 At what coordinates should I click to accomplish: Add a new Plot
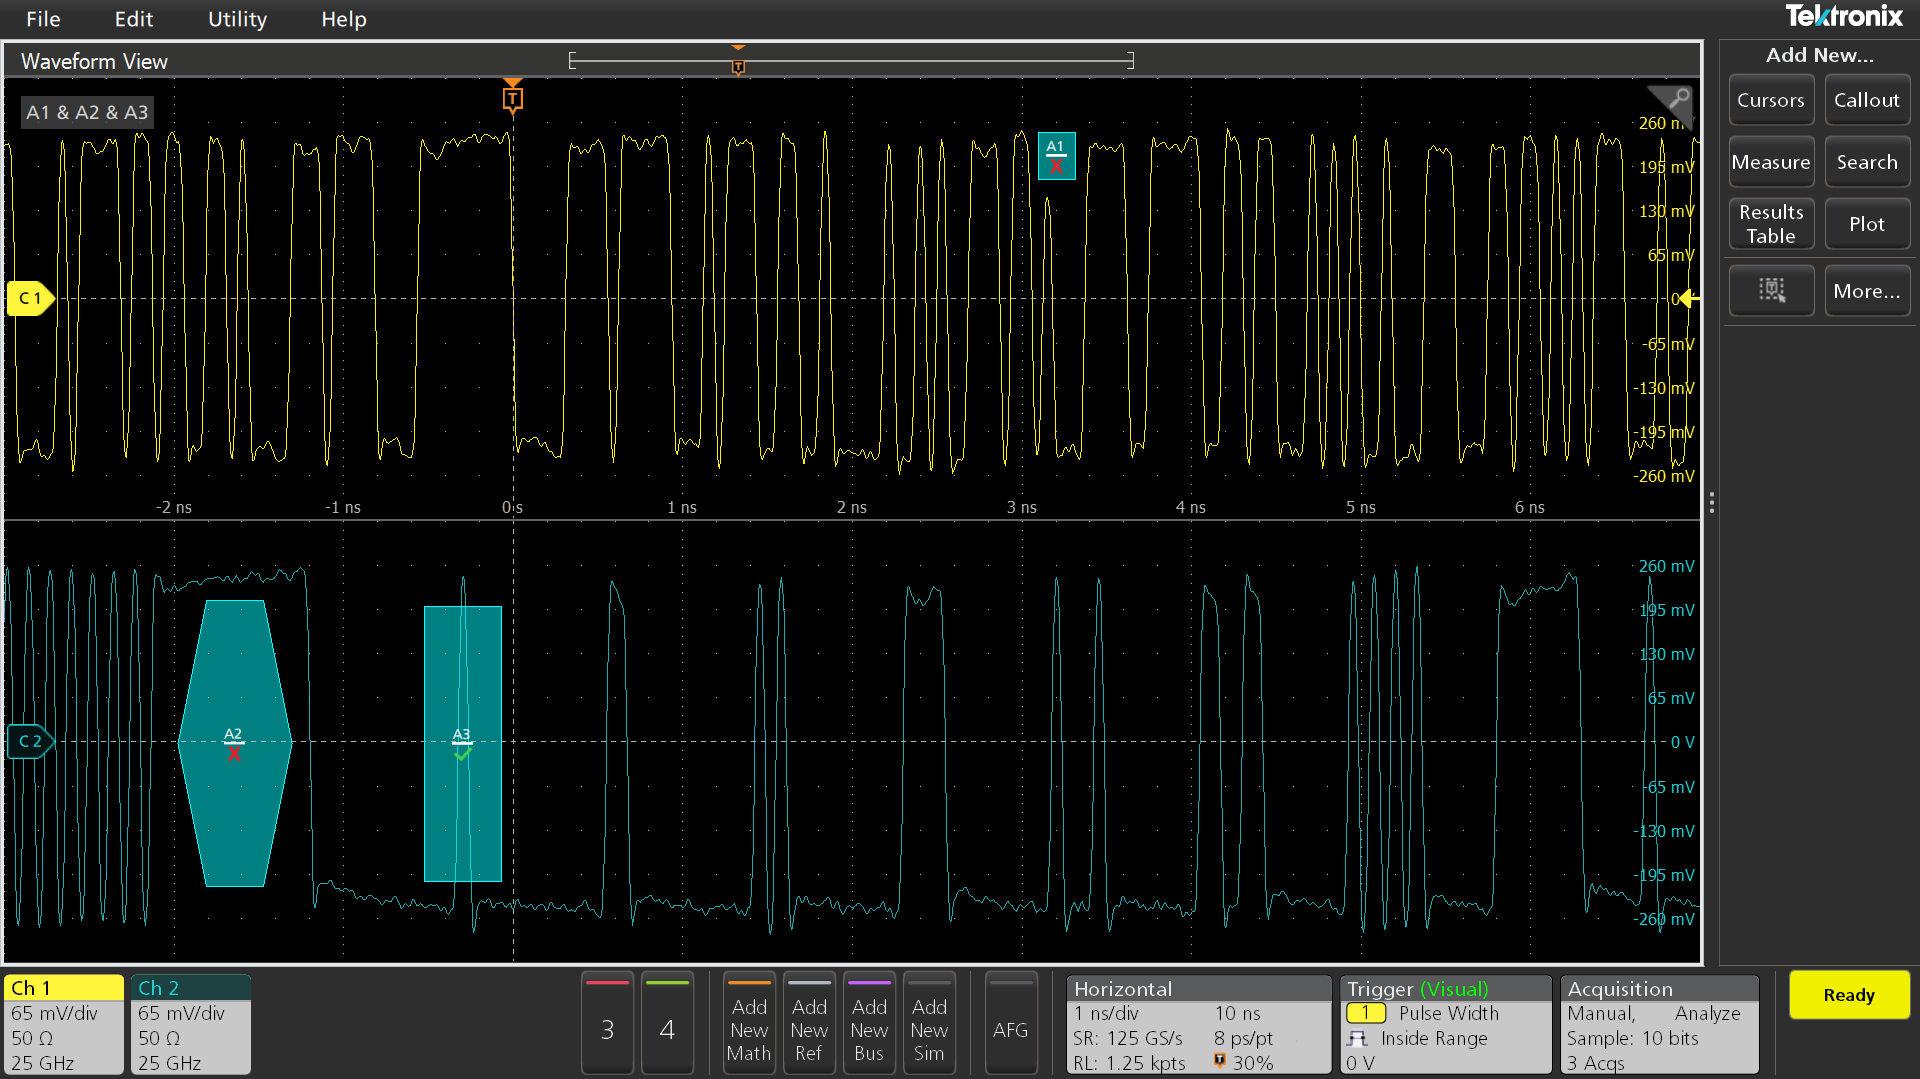click(1867, 224)
